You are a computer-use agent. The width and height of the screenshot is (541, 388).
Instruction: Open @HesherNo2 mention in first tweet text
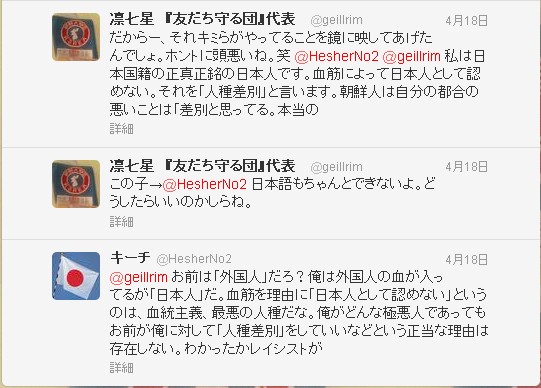[337, 56]
